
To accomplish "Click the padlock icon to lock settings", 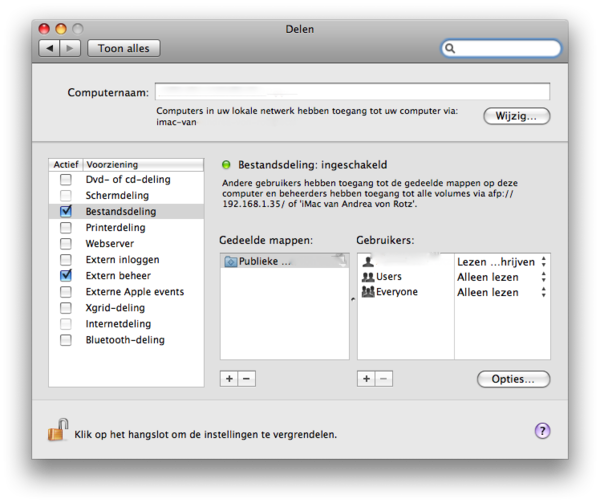I will pos(58,431).
